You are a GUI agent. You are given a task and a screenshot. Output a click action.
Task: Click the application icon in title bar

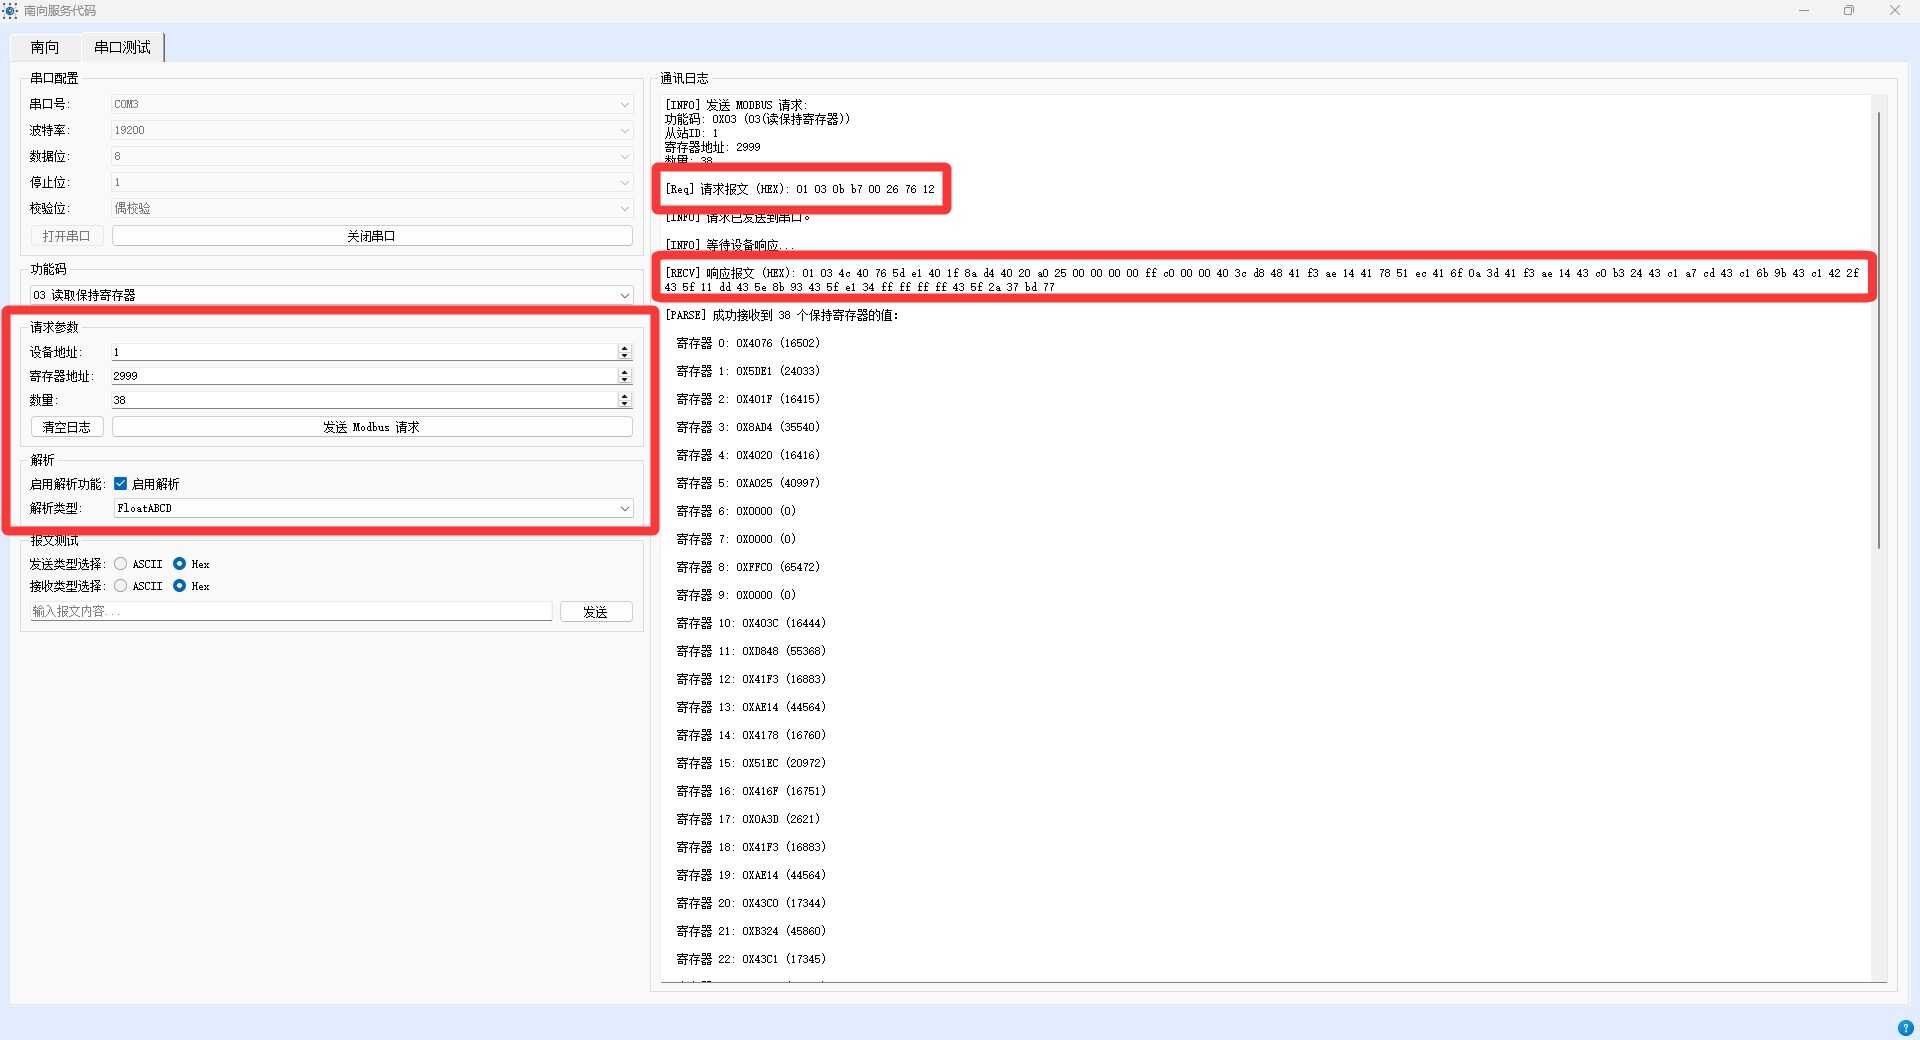[x=10, y=11]
